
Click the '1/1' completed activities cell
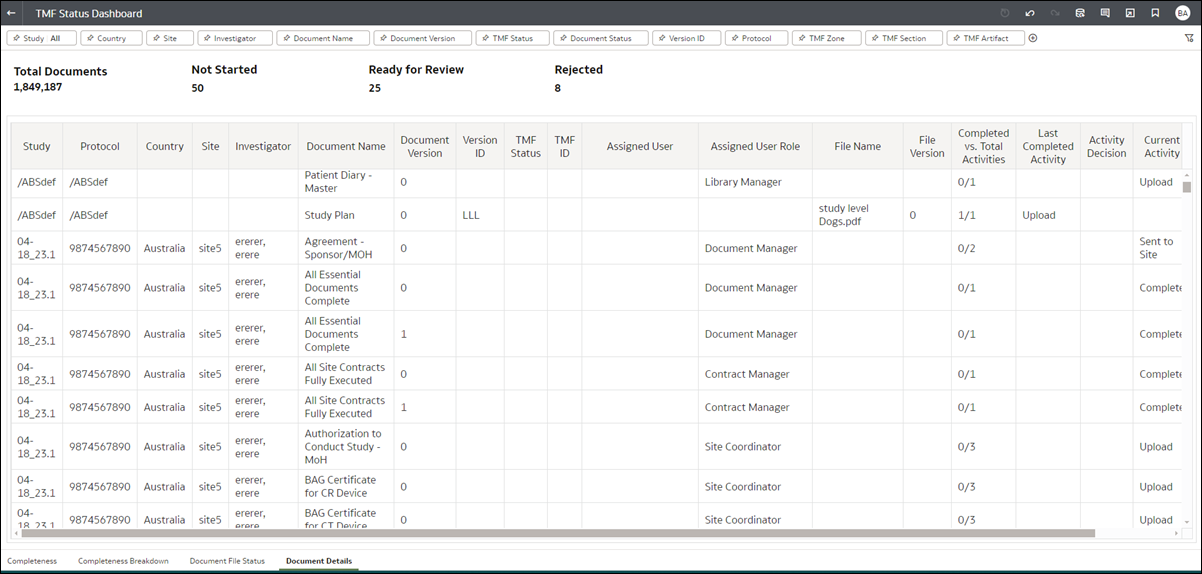pyautogui.click(x=983, y=215)
